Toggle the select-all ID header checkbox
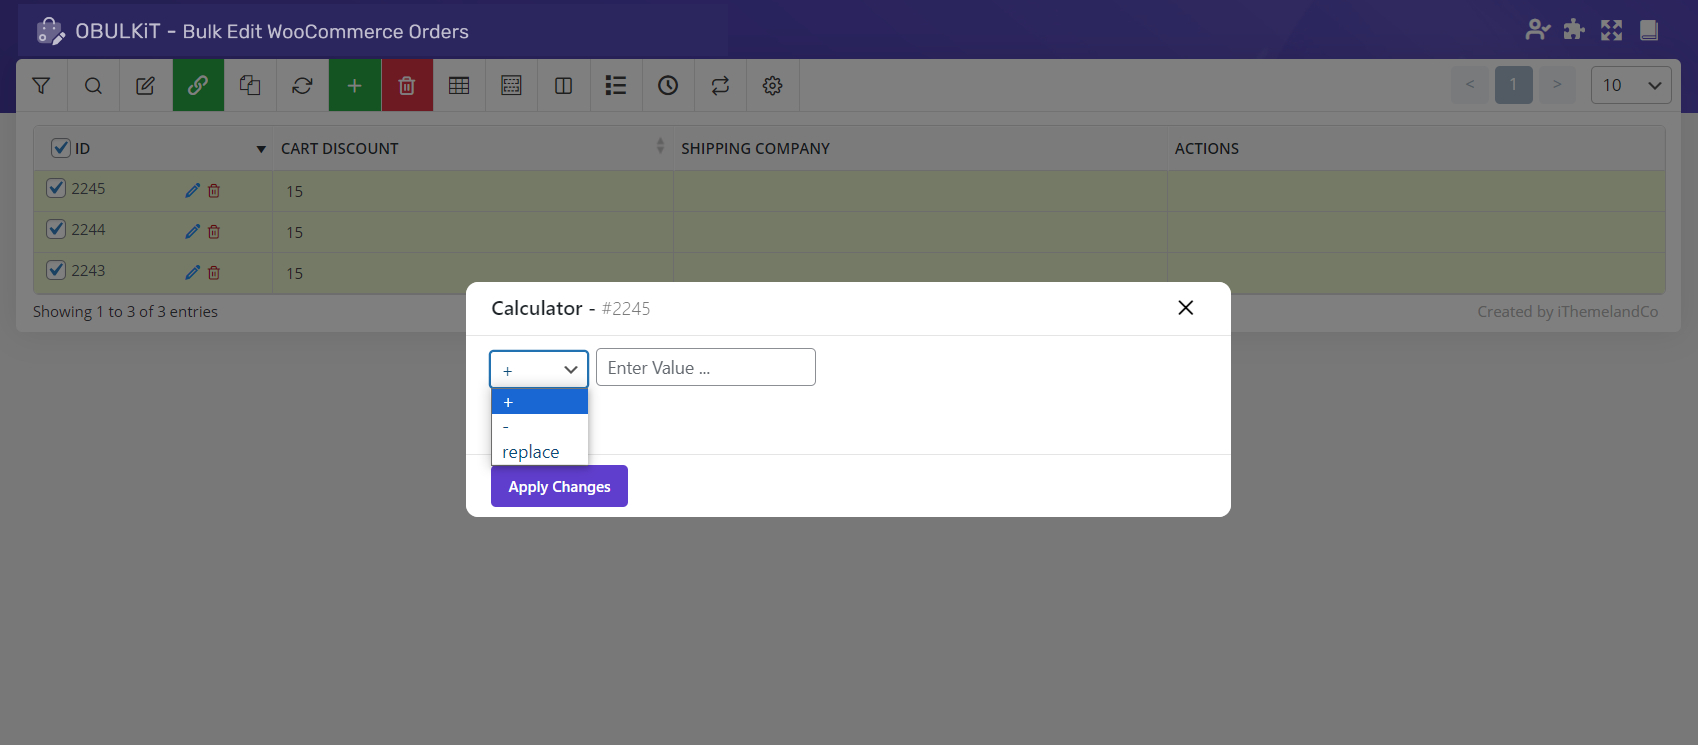This screenshot has height=745, width=1698. [x=61, y=148]
